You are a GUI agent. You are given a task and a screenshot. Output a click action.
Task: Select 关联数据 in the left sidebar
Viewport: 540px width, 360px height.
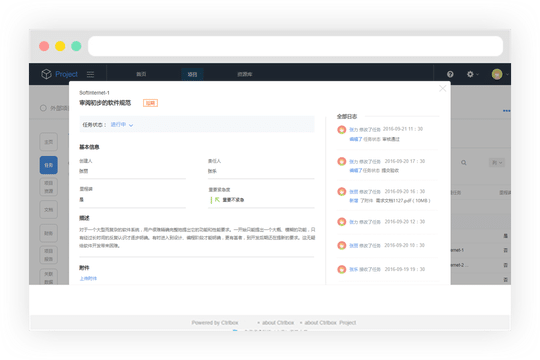pyautogui.click(x=49, y=277)
